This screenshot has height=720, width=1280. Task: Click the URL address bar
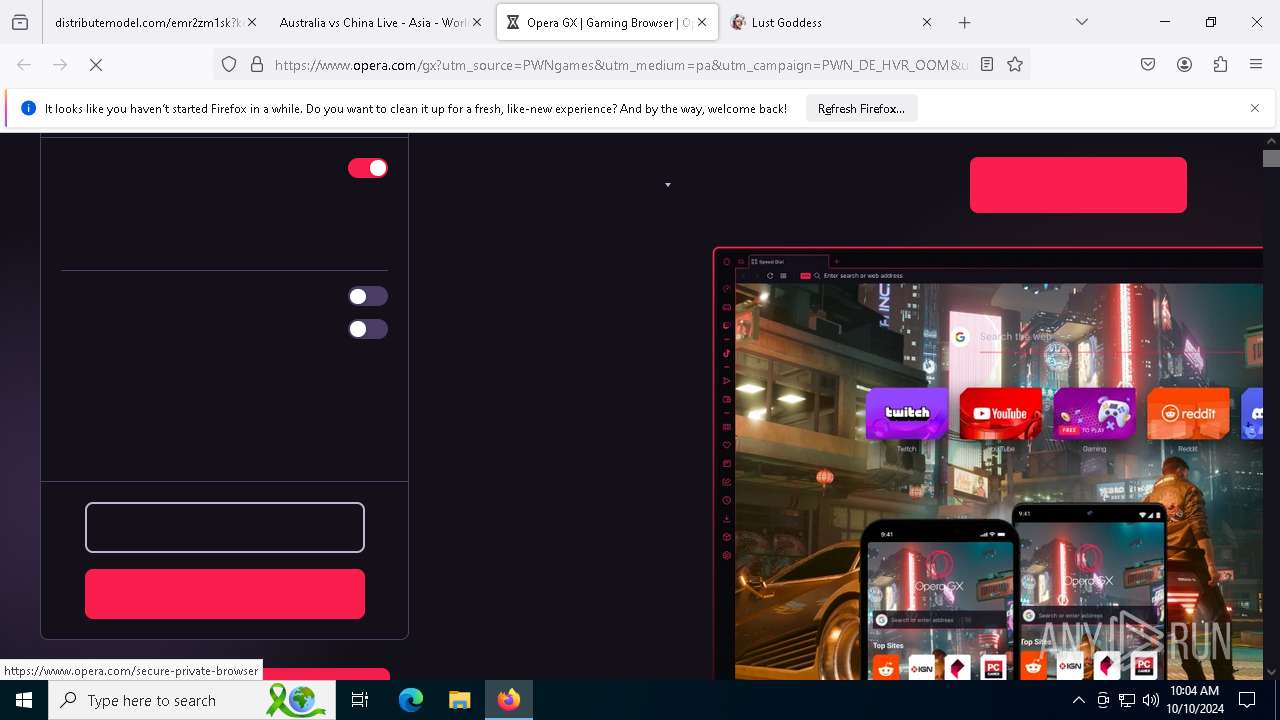coord(620,64)
